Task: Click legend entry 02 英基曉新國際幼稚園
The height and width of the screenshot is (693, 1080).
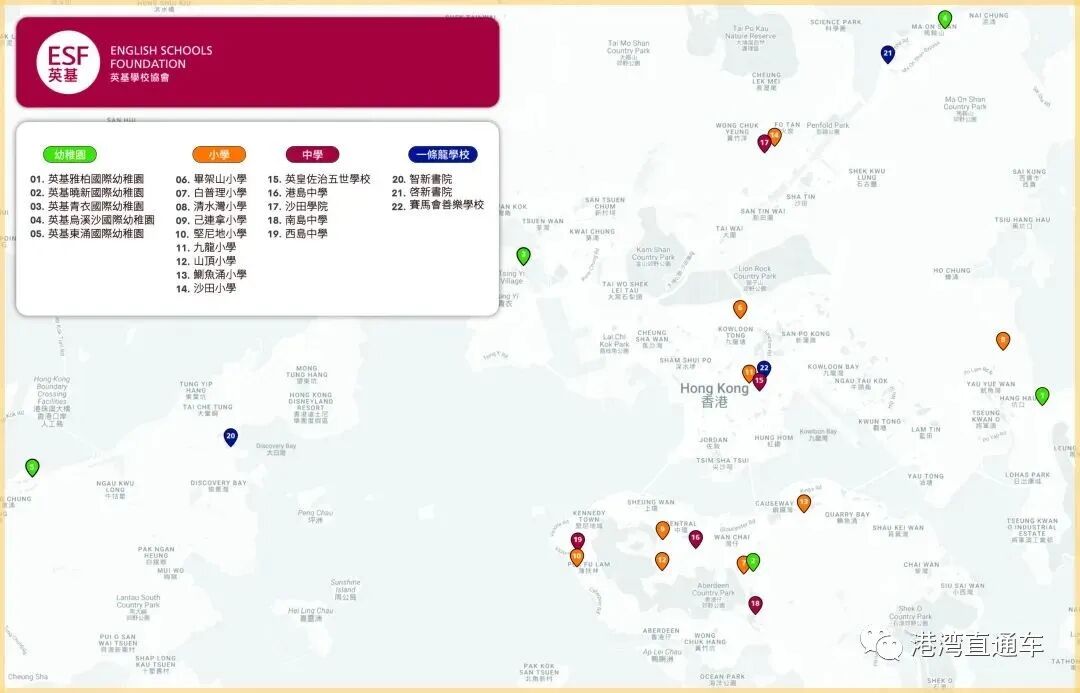Action: click(x=87, y=193)
